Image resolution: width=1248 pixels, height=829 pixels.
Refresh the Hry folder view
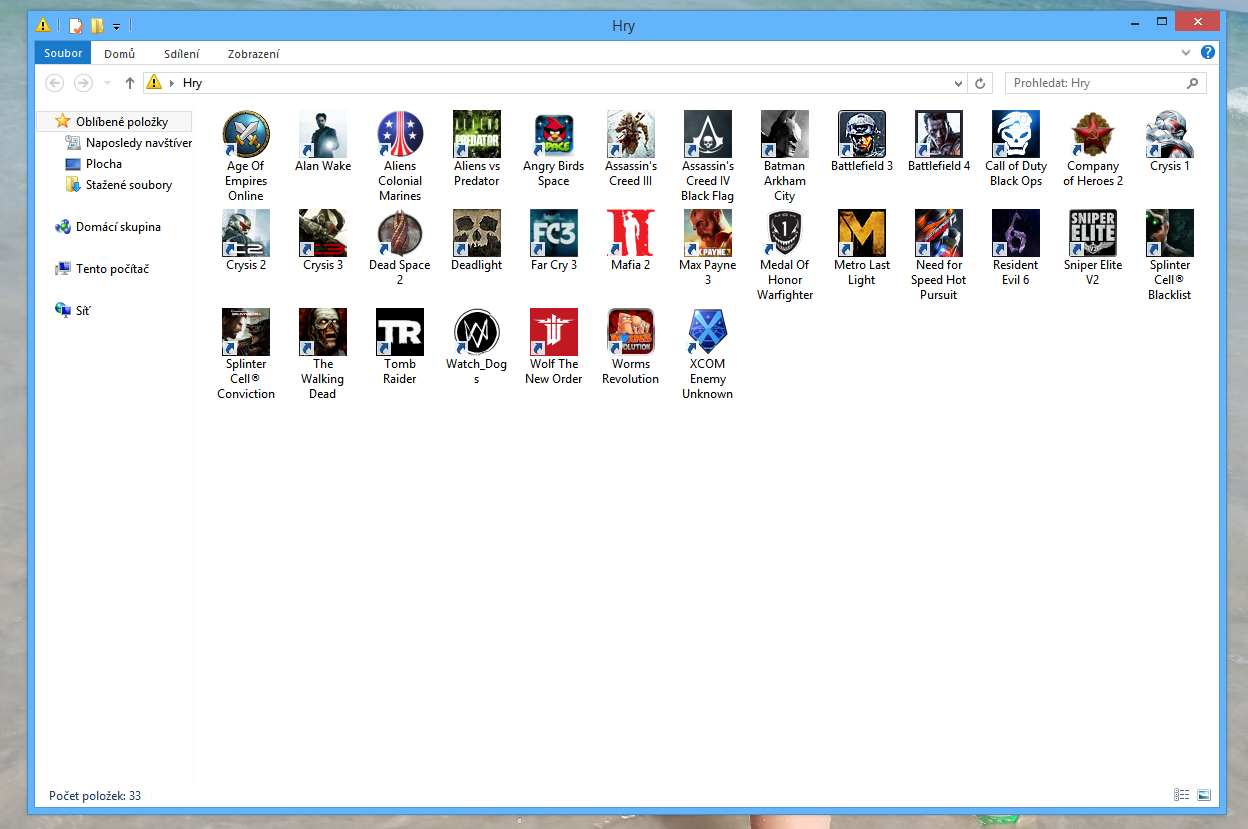click(x=981, y=83)
